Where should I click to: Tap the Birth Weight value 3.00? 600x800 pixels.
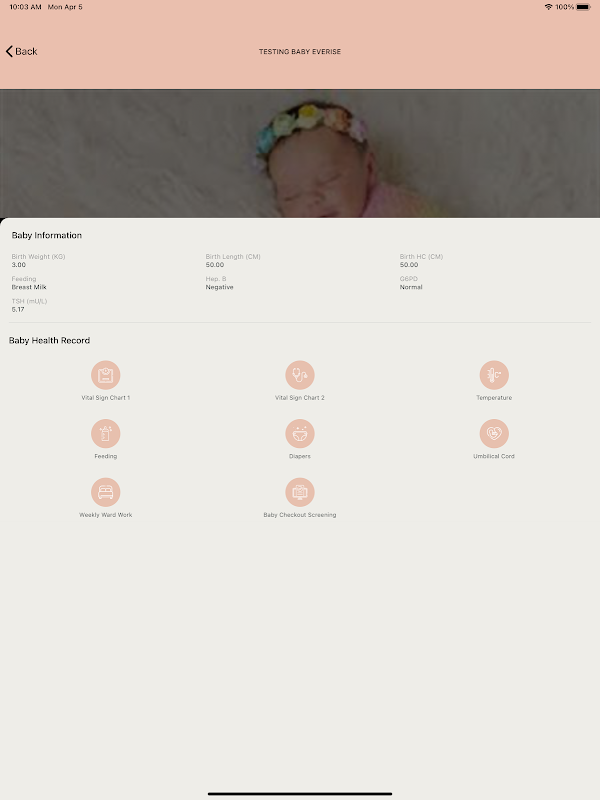19,265
